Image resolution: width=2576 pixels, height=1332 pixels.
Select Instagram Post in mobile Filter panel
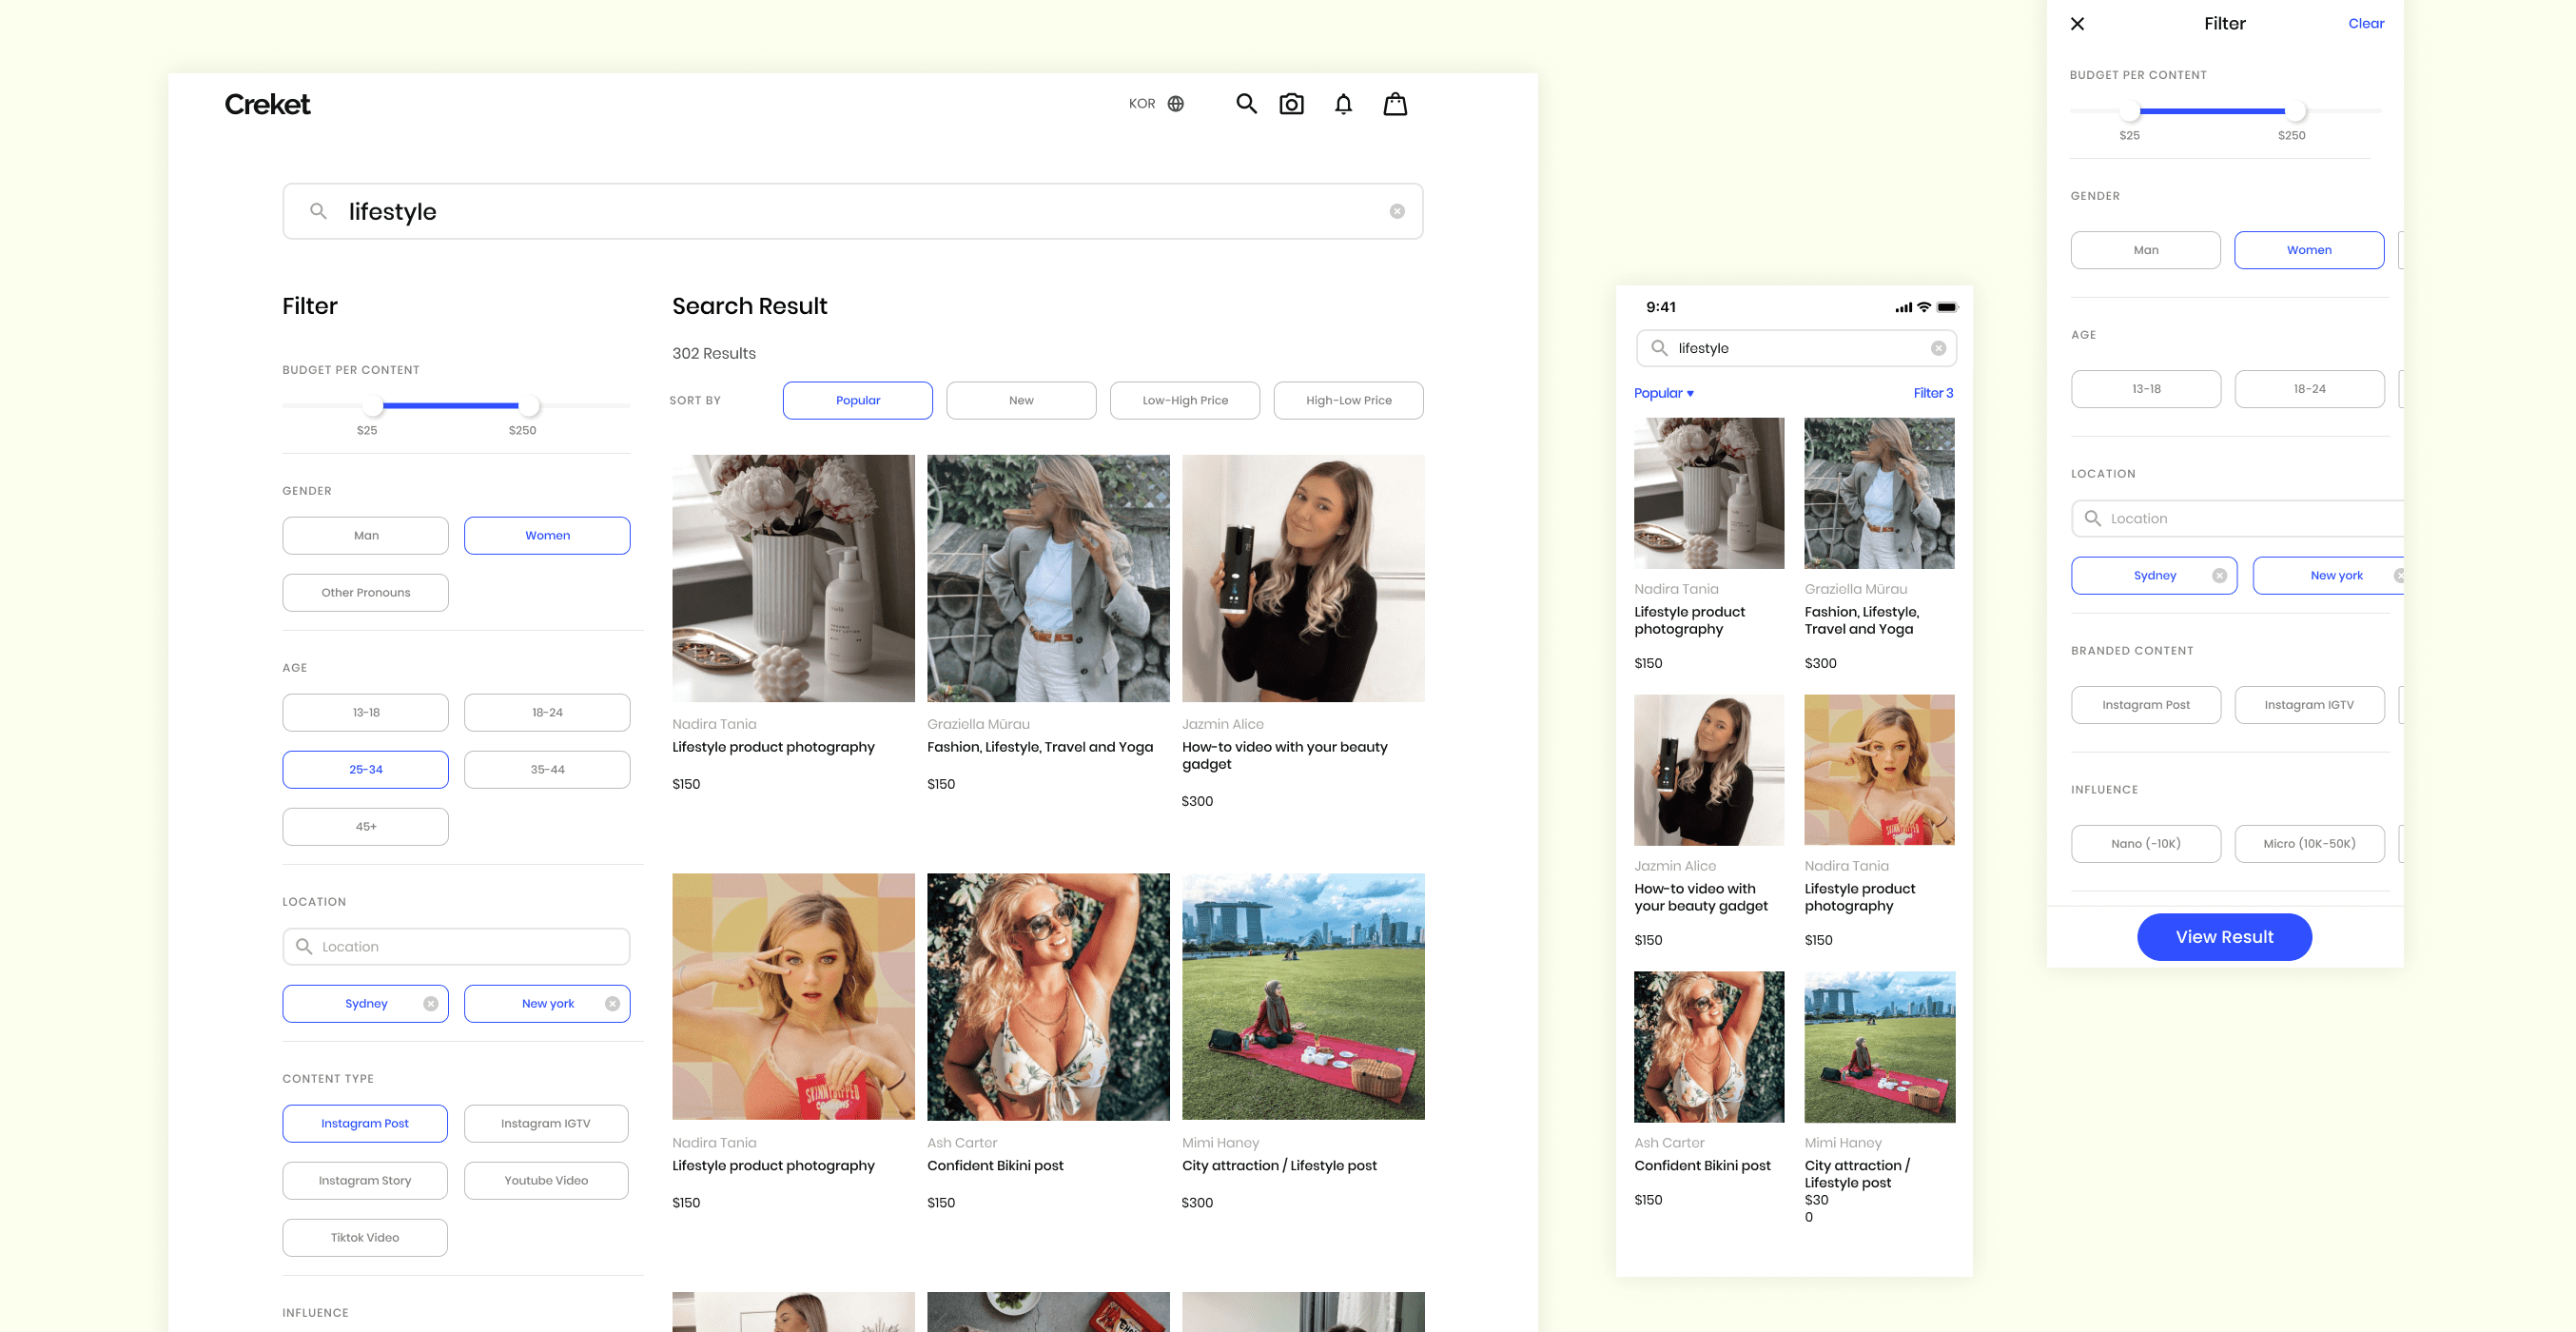click(x=2146, y=705)
